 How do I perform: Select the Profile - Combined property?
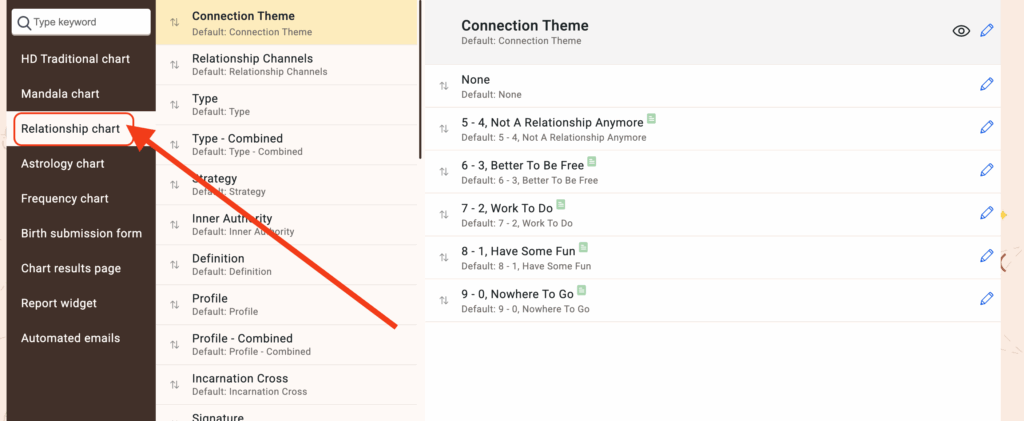click(x=242, y=344)
